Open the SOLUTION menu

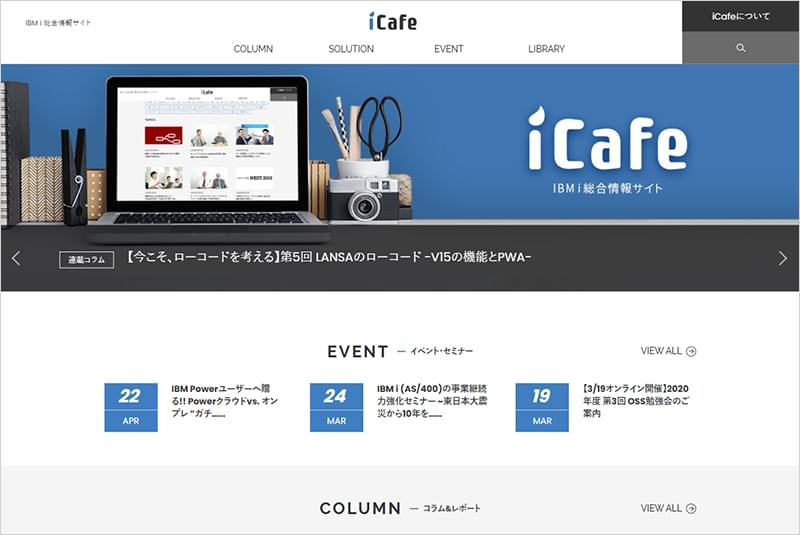point(351,49)
